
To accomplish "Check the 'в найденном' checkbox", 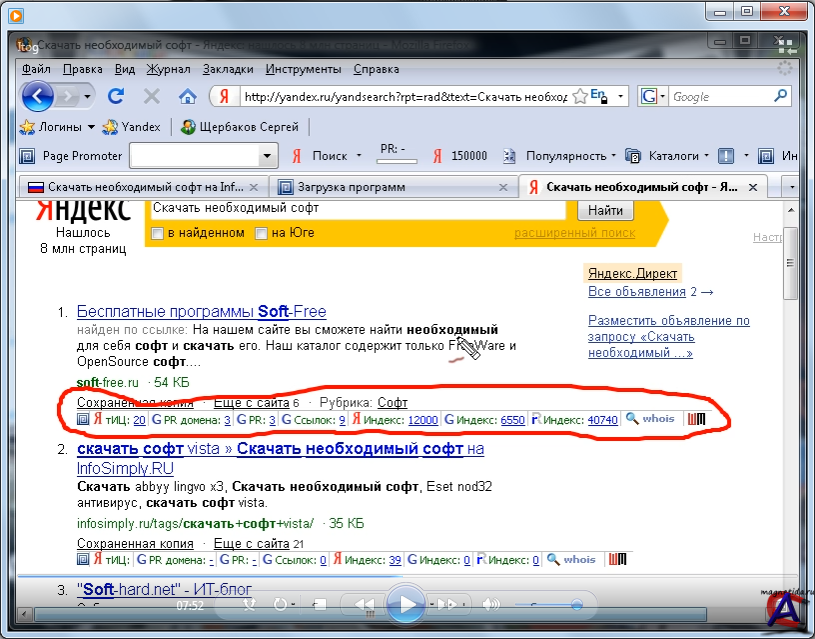I will pos(157,233).
